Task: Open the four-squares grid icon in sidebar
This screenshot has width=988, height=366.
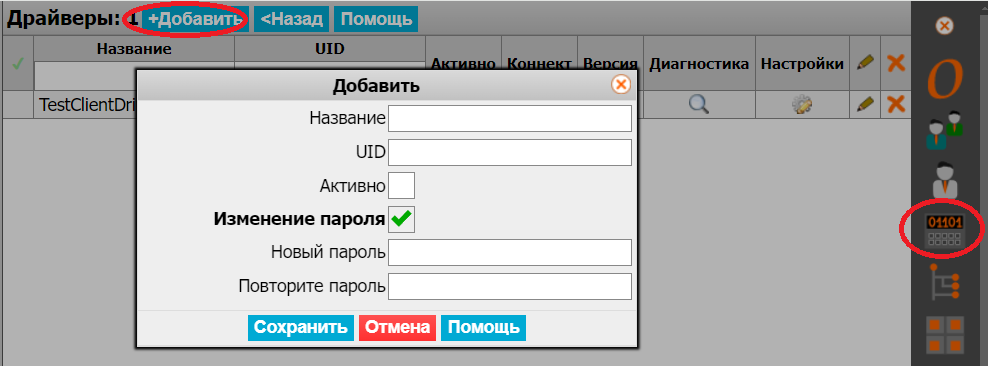Action: pos(945,335)
